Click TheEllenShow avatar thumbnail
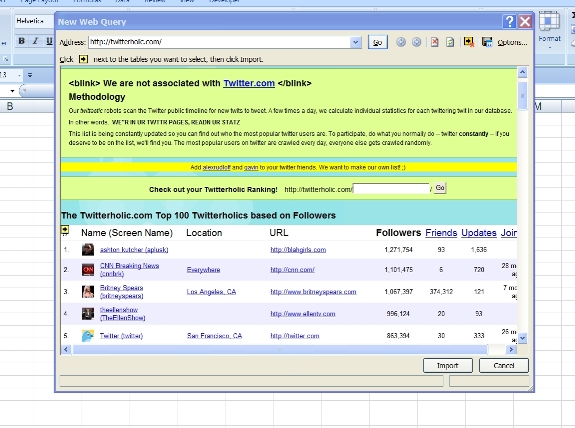 [88, 314]
